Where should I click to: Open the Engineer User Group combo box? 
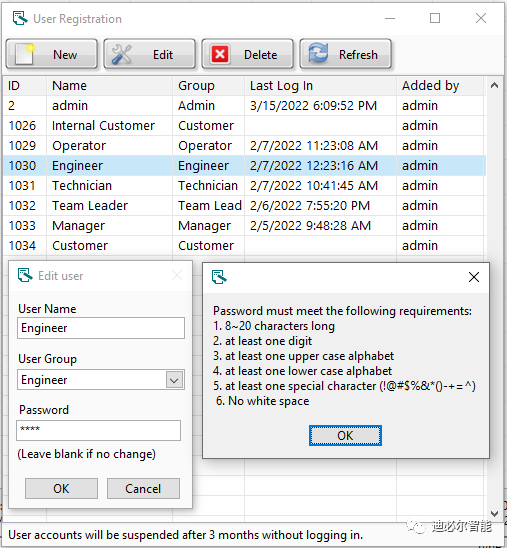coord(101,380)
